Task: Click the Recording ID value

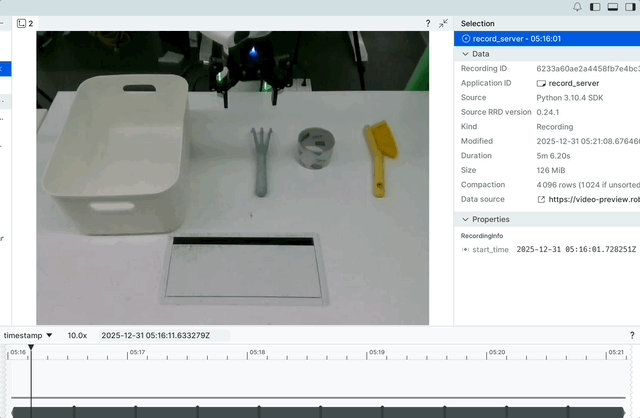Action: 588,69
